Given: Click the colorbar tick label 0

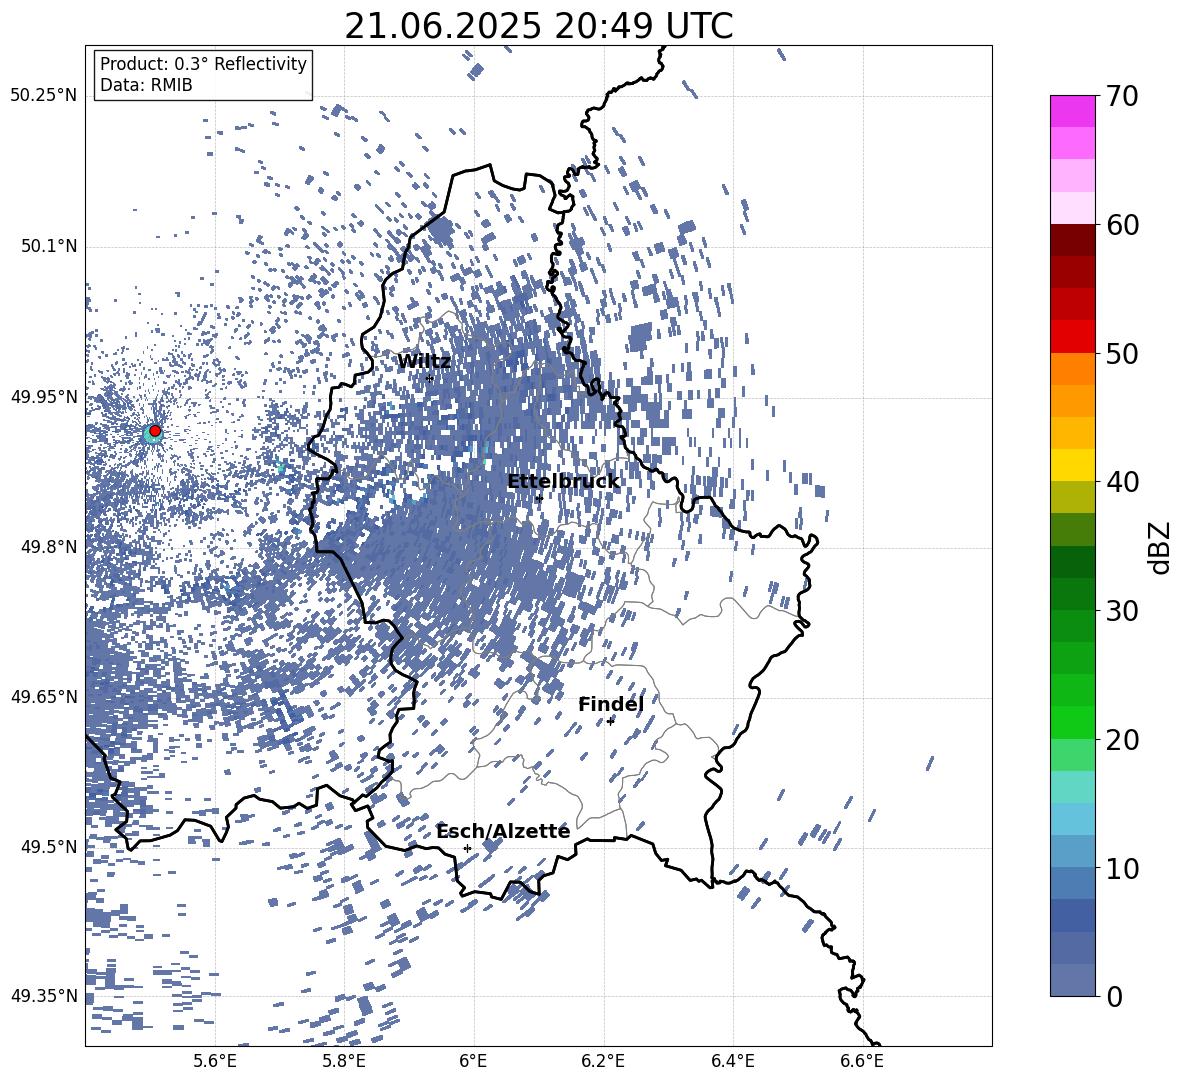Looking at the screenshot, I should 1114,996.
